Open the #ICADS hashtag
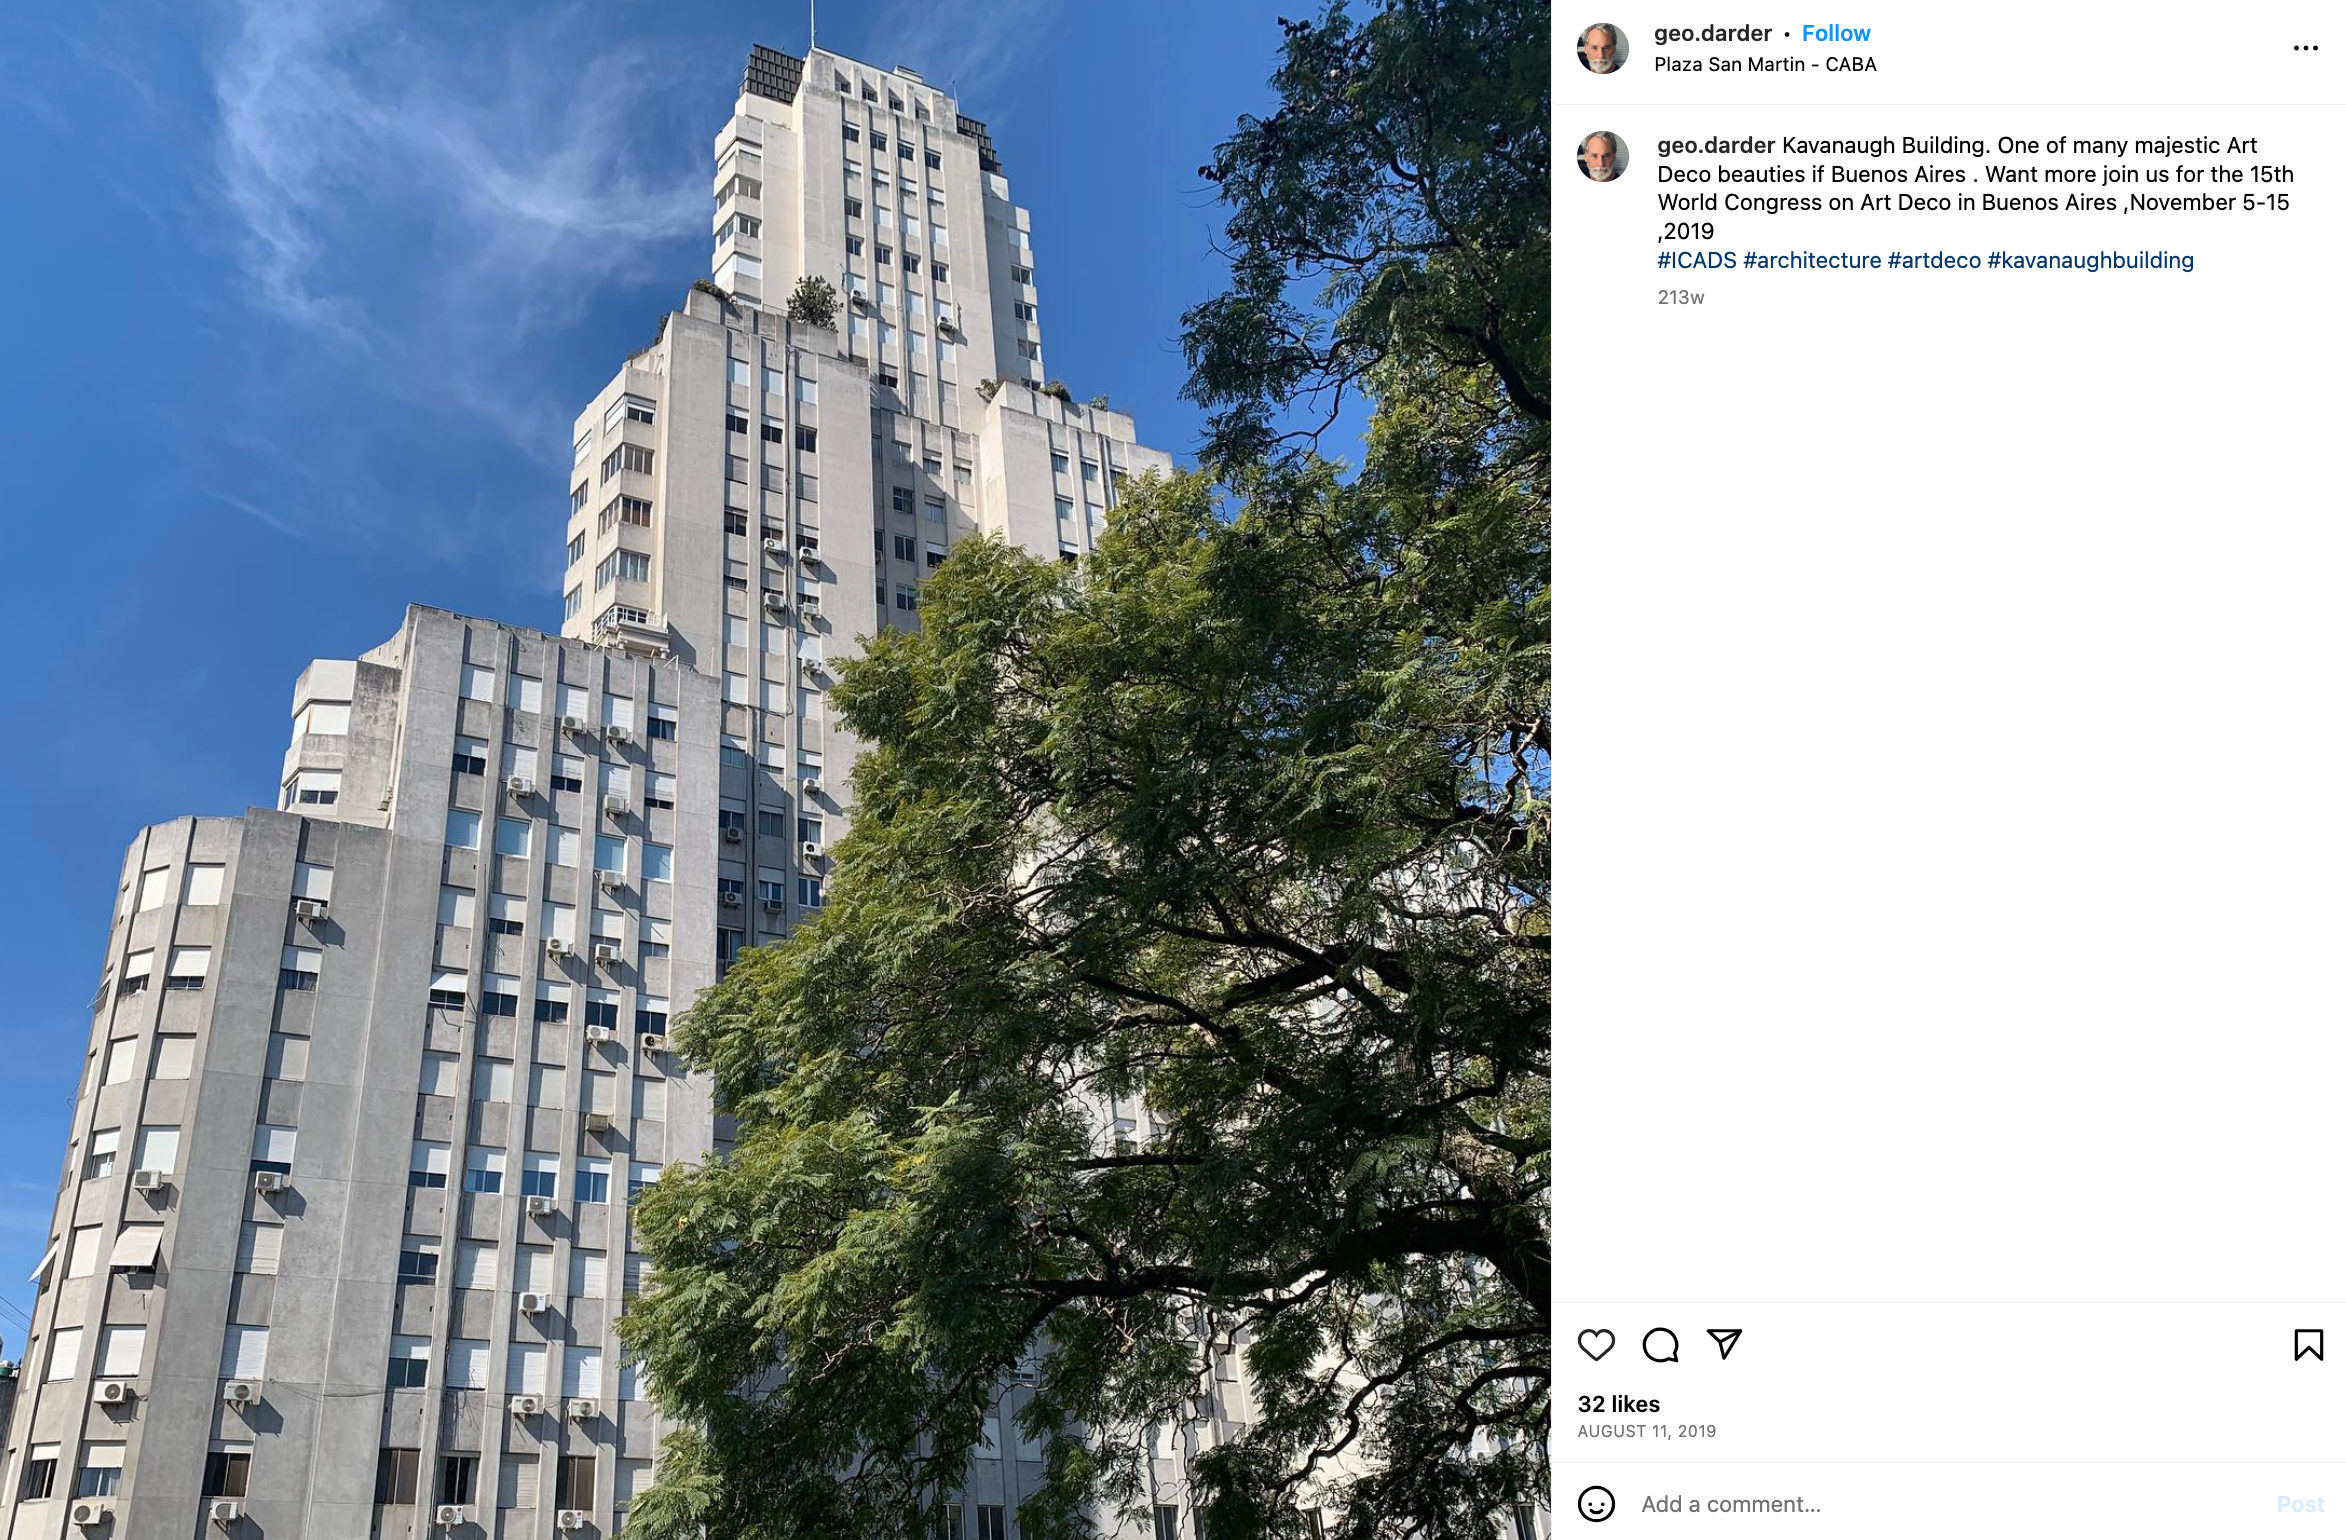2346x1540 pixels. (x=1697, y=260)
